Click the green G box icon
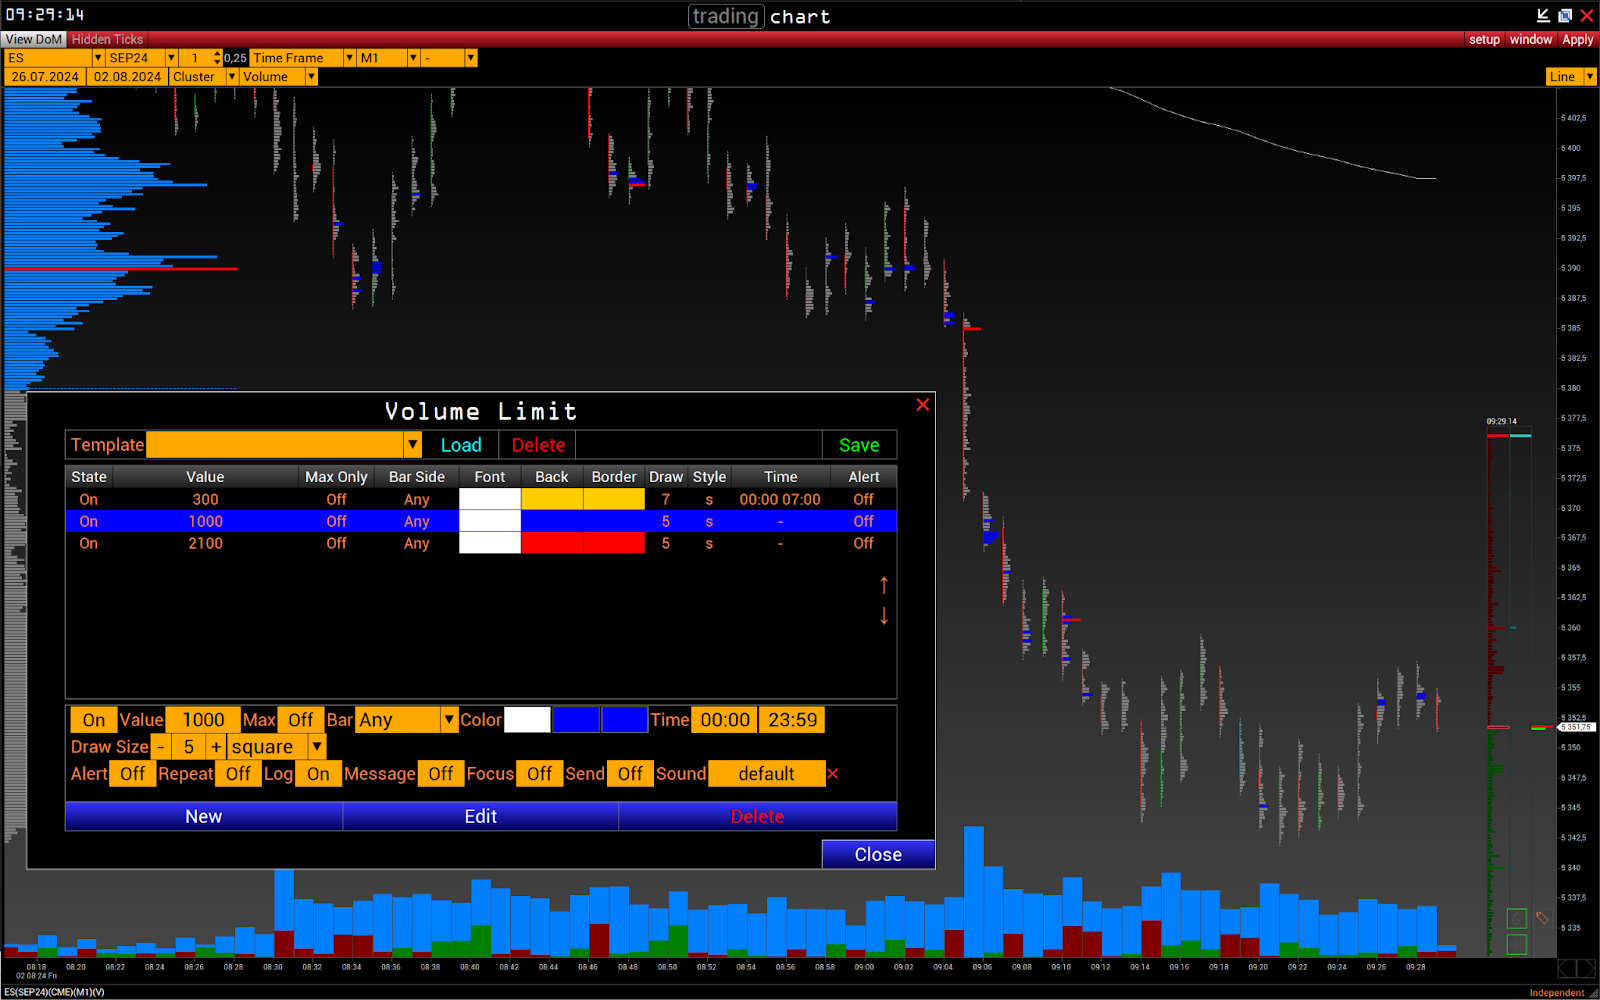The width and height of the screenshot is (1600, 1000). coord(1517,918)
